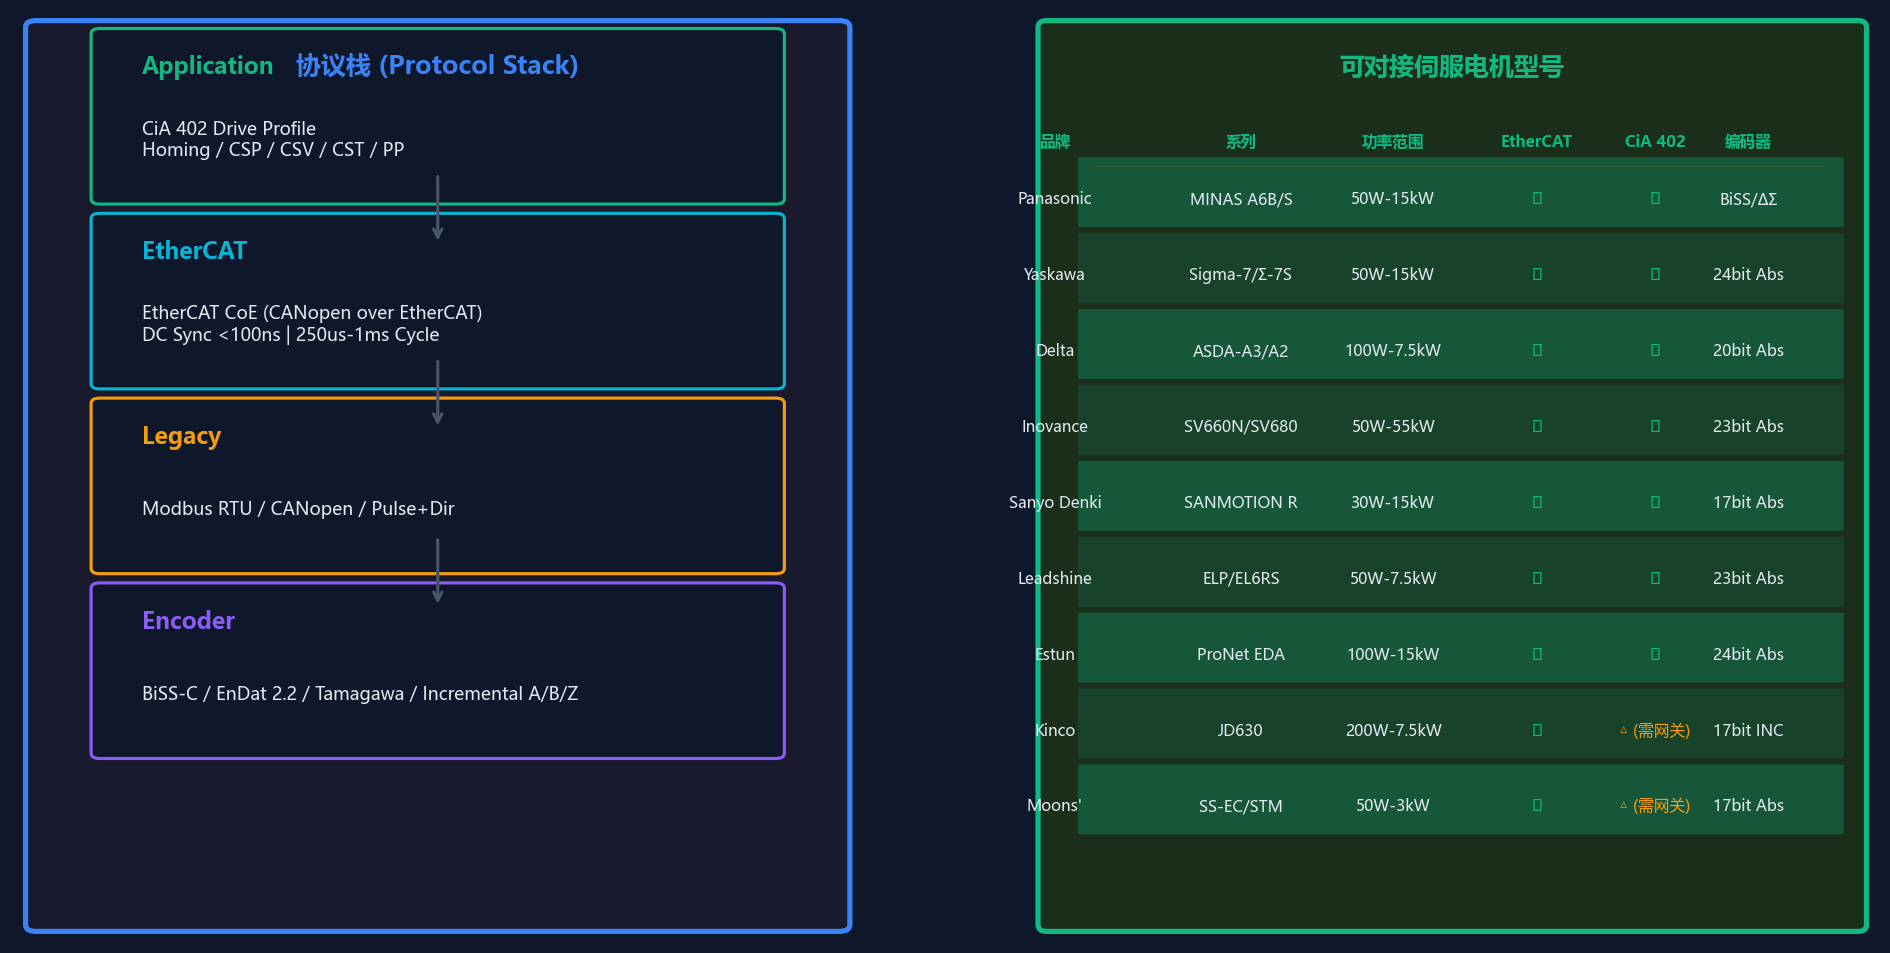Click the 100W-7.5kW power cell in the Delta row
The width and height of the screenshot is (1890, 953).
1393,350
